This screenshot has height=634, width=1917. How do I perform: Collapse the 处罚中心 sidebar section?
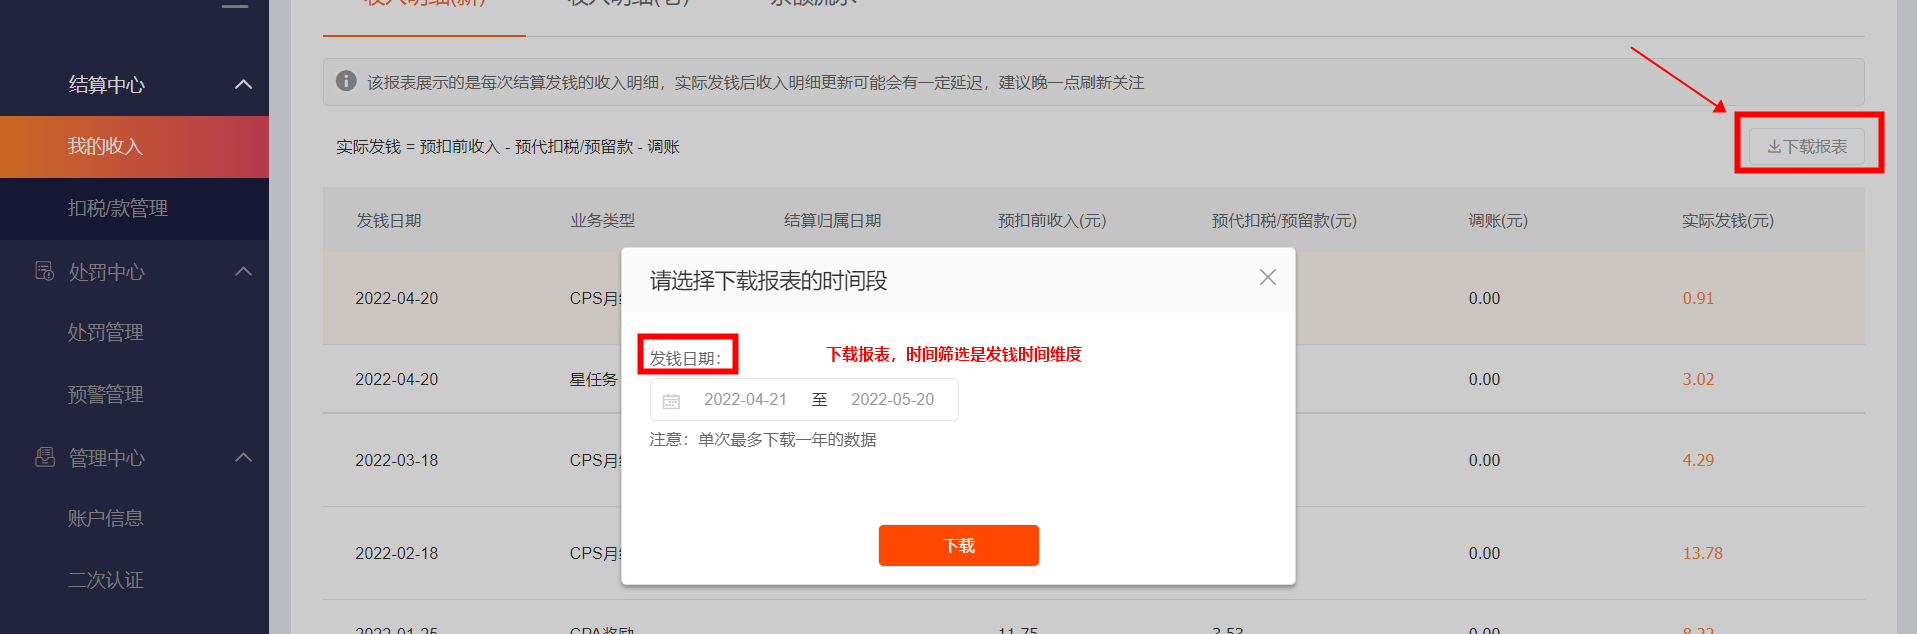243,272
